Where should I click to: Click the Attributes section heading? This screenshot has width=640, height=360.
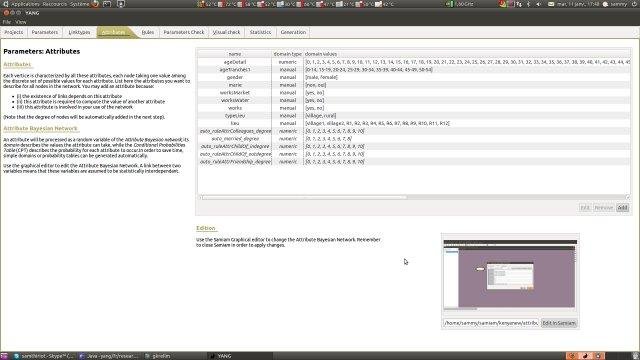(x=17, y=64)
